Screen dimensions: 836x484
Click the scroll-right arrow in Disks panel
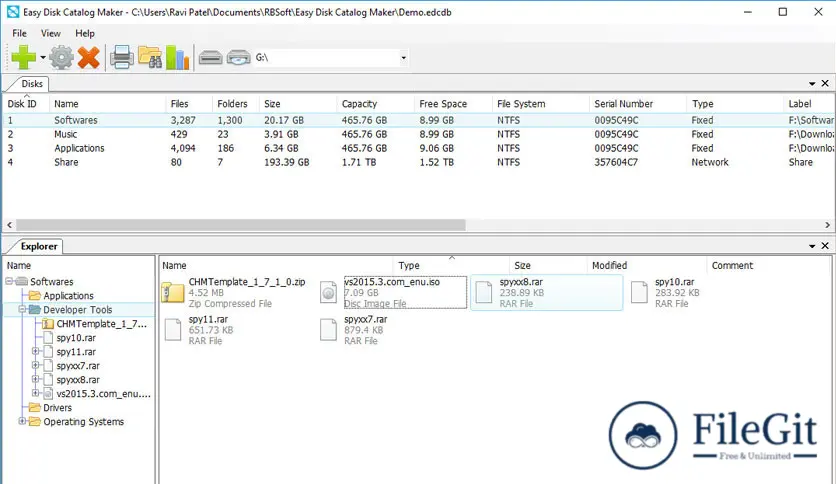[x=827, y=225]
